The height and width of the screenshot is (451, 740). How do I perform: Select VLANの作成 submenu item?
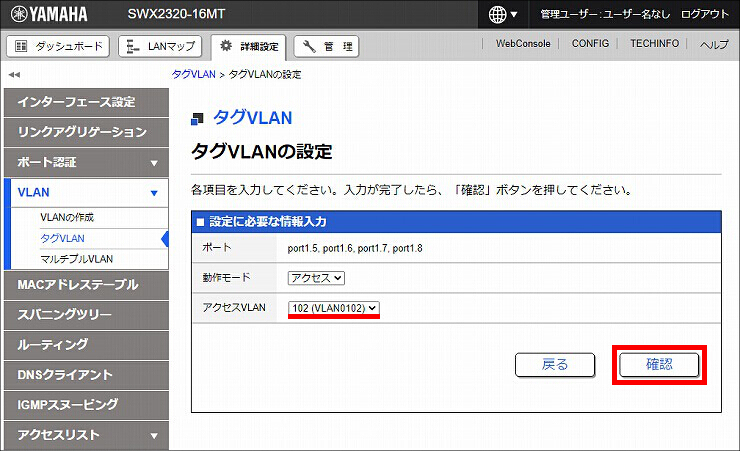point(67,217)
